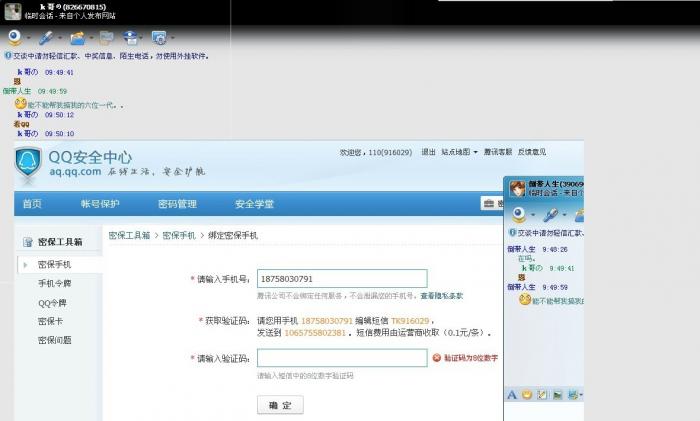Image resolution: width=700 pixels, height=421 pixels.
Task: Click the k哥 contact avatar in the title bar
Action: pos(13,12)
